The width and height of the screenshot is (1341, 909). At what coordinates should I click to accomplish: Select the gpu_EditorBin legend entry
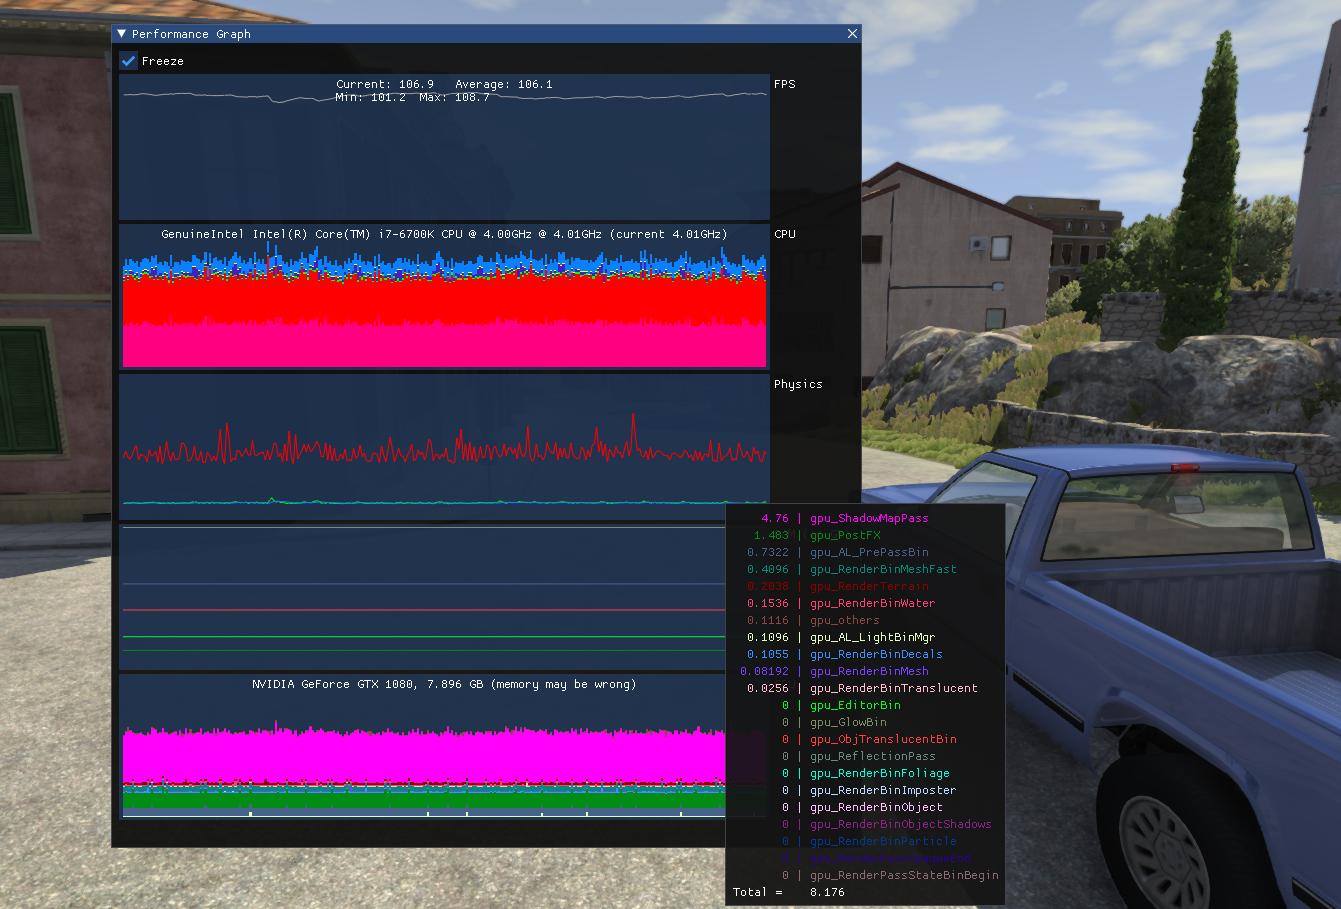[x=855, y=705]
